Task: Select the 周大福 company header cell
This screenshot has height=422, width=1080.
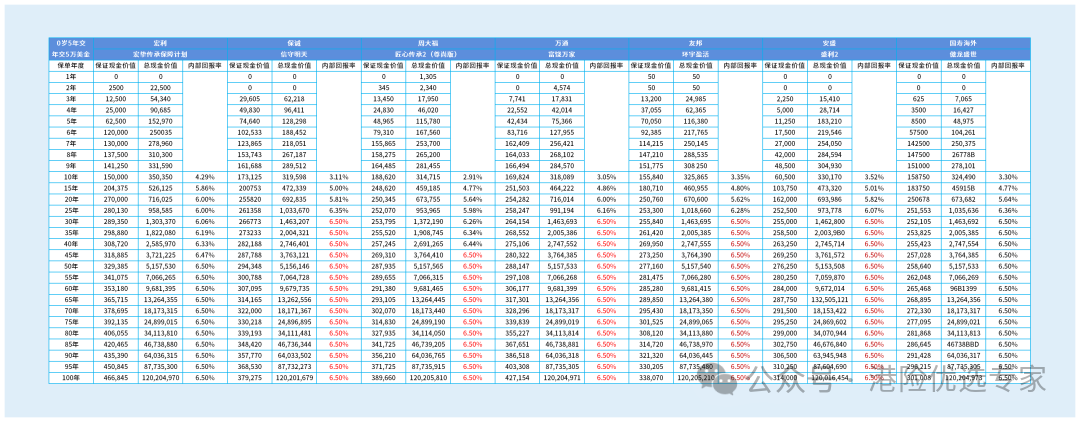Action: [428, 43]
